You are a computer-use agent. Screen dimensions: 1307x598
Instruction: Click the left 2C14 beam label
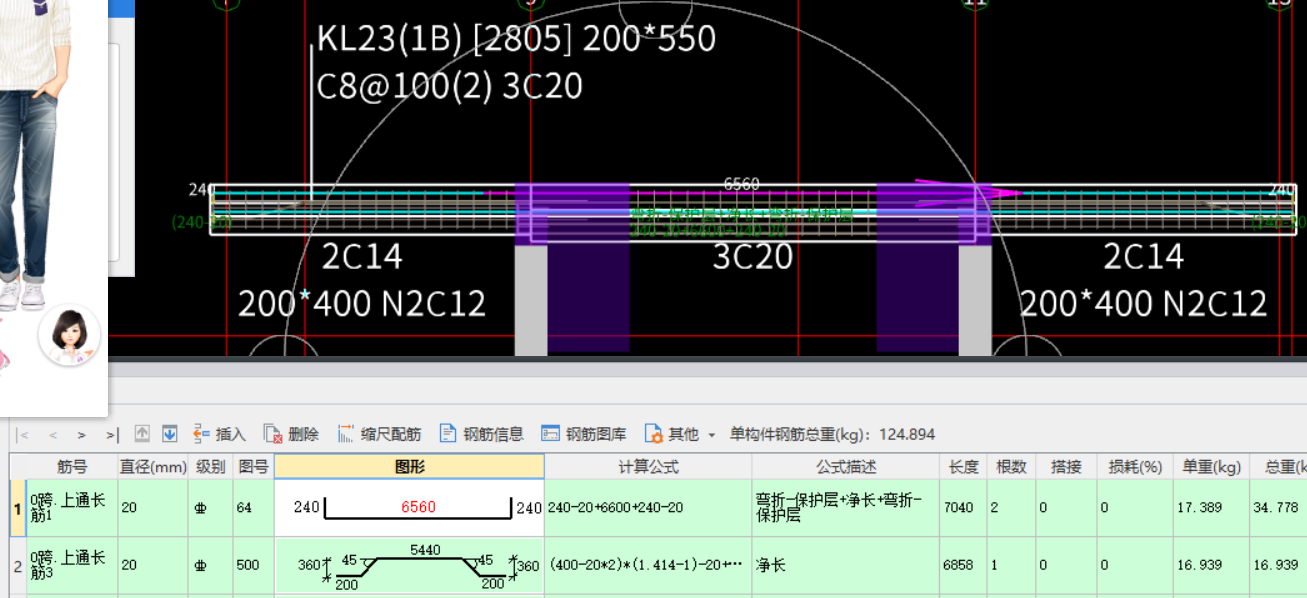(x=362, y=257)
